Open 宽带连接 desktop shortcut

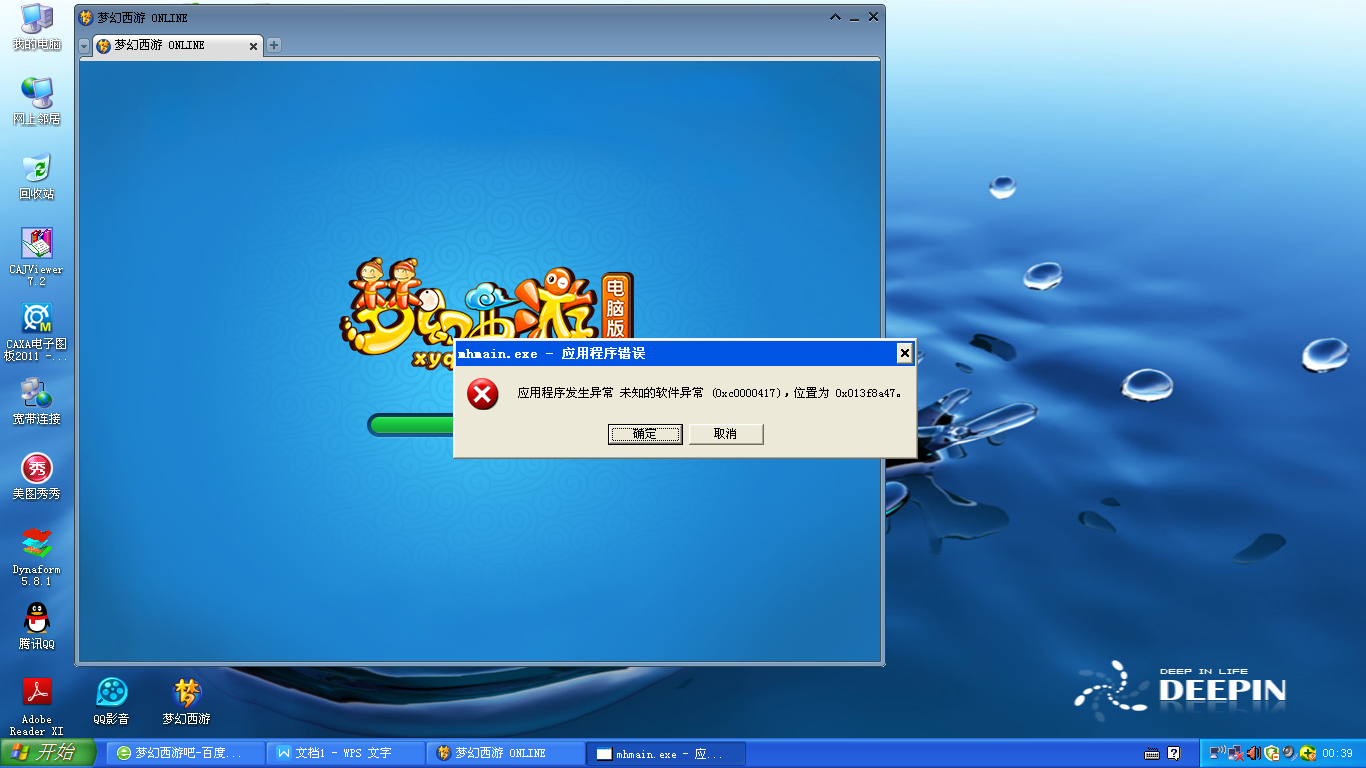click(x=37, y=401)
